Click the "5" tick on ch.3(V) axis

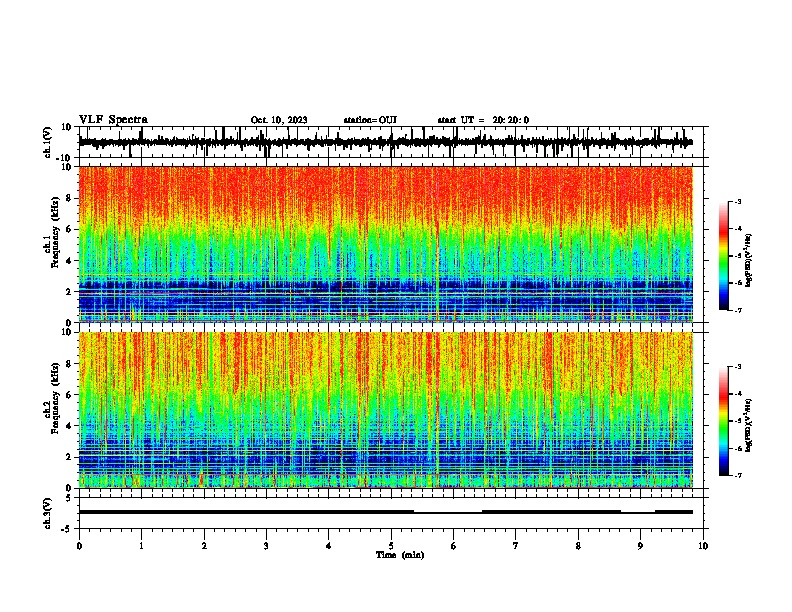click(x=69, y=498)
